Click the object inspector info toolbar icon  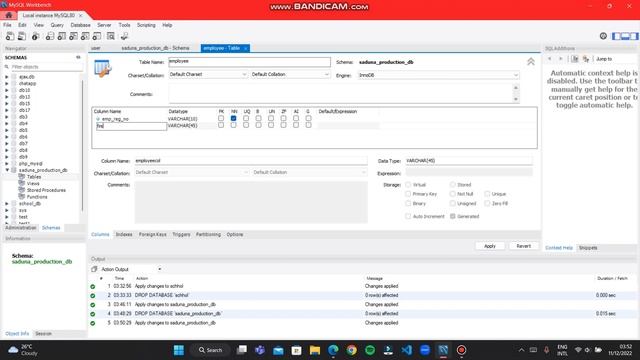coord(36,36)
